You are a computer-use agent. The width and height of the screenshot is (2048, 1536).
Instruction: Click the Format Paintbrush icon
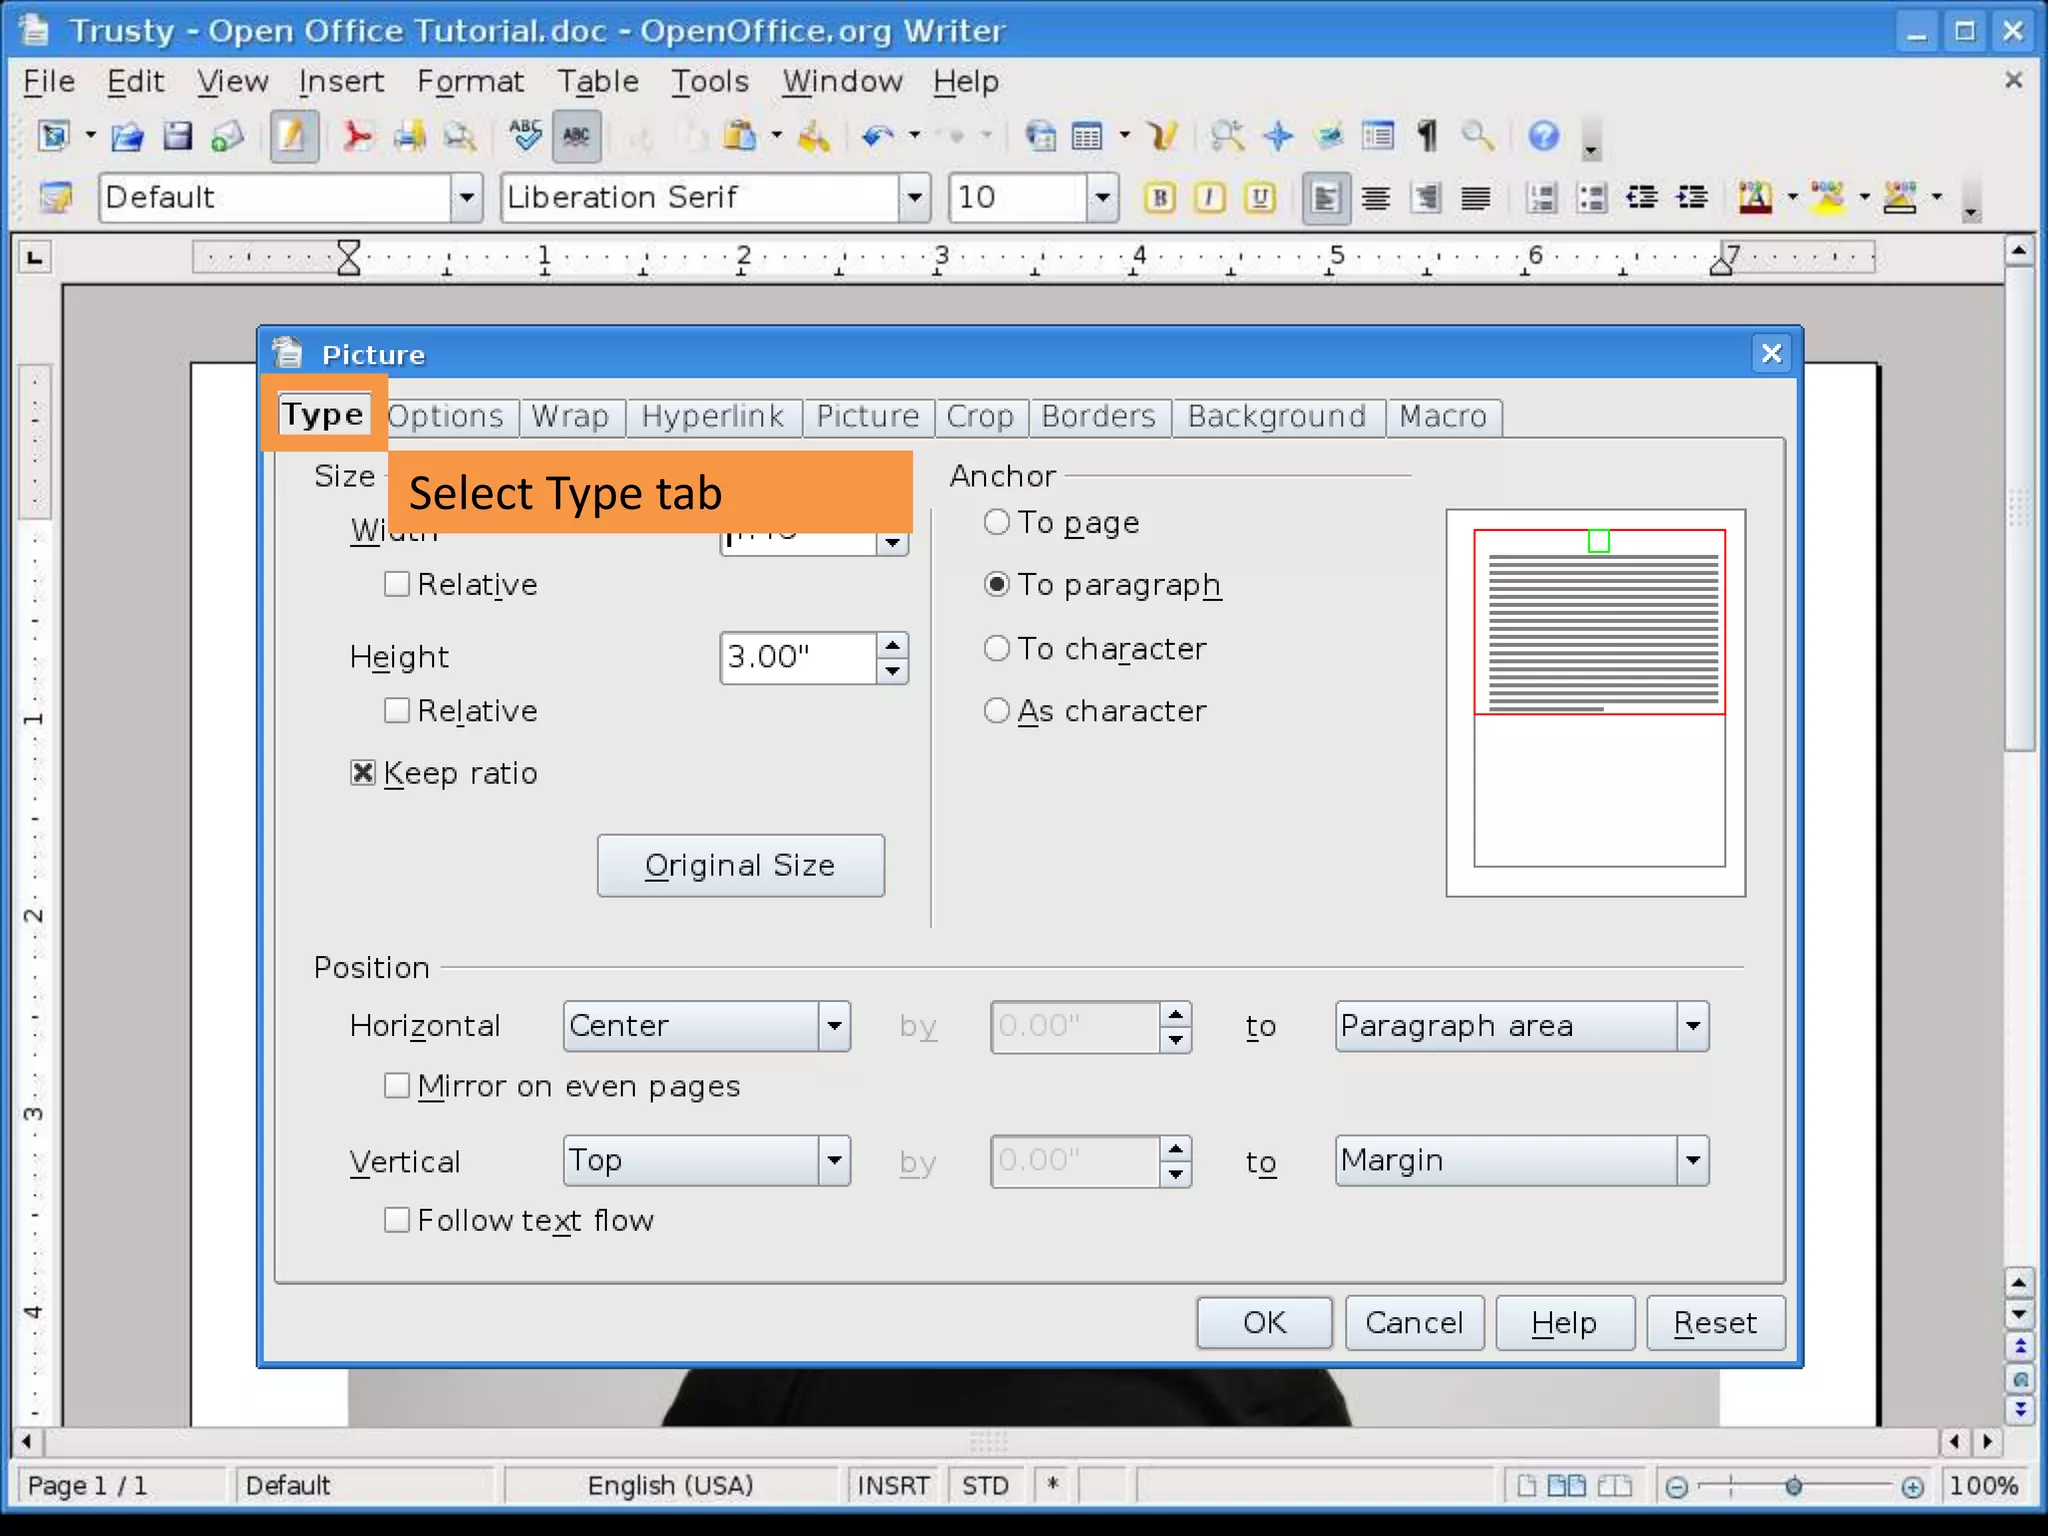(x=813, y=135)
